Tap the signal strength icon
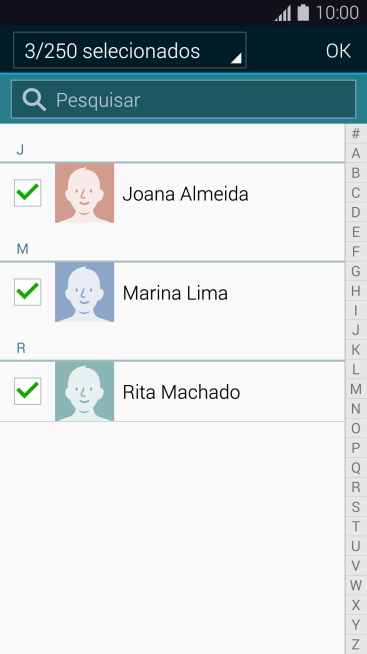367x654 pixels. [x=283, y=13]
